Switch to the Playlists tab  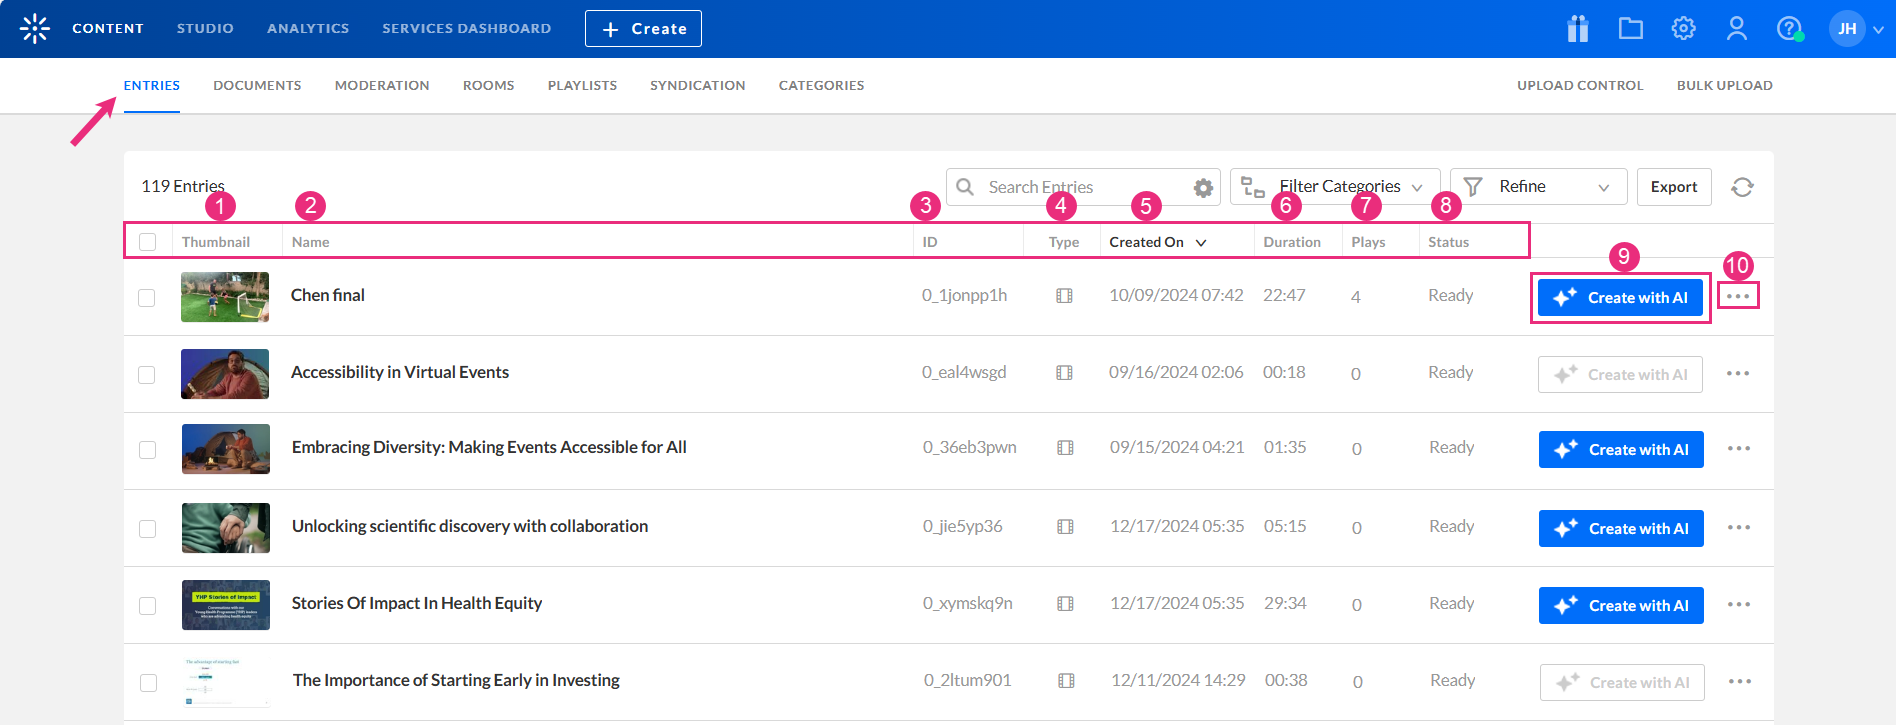coord(582,86)
